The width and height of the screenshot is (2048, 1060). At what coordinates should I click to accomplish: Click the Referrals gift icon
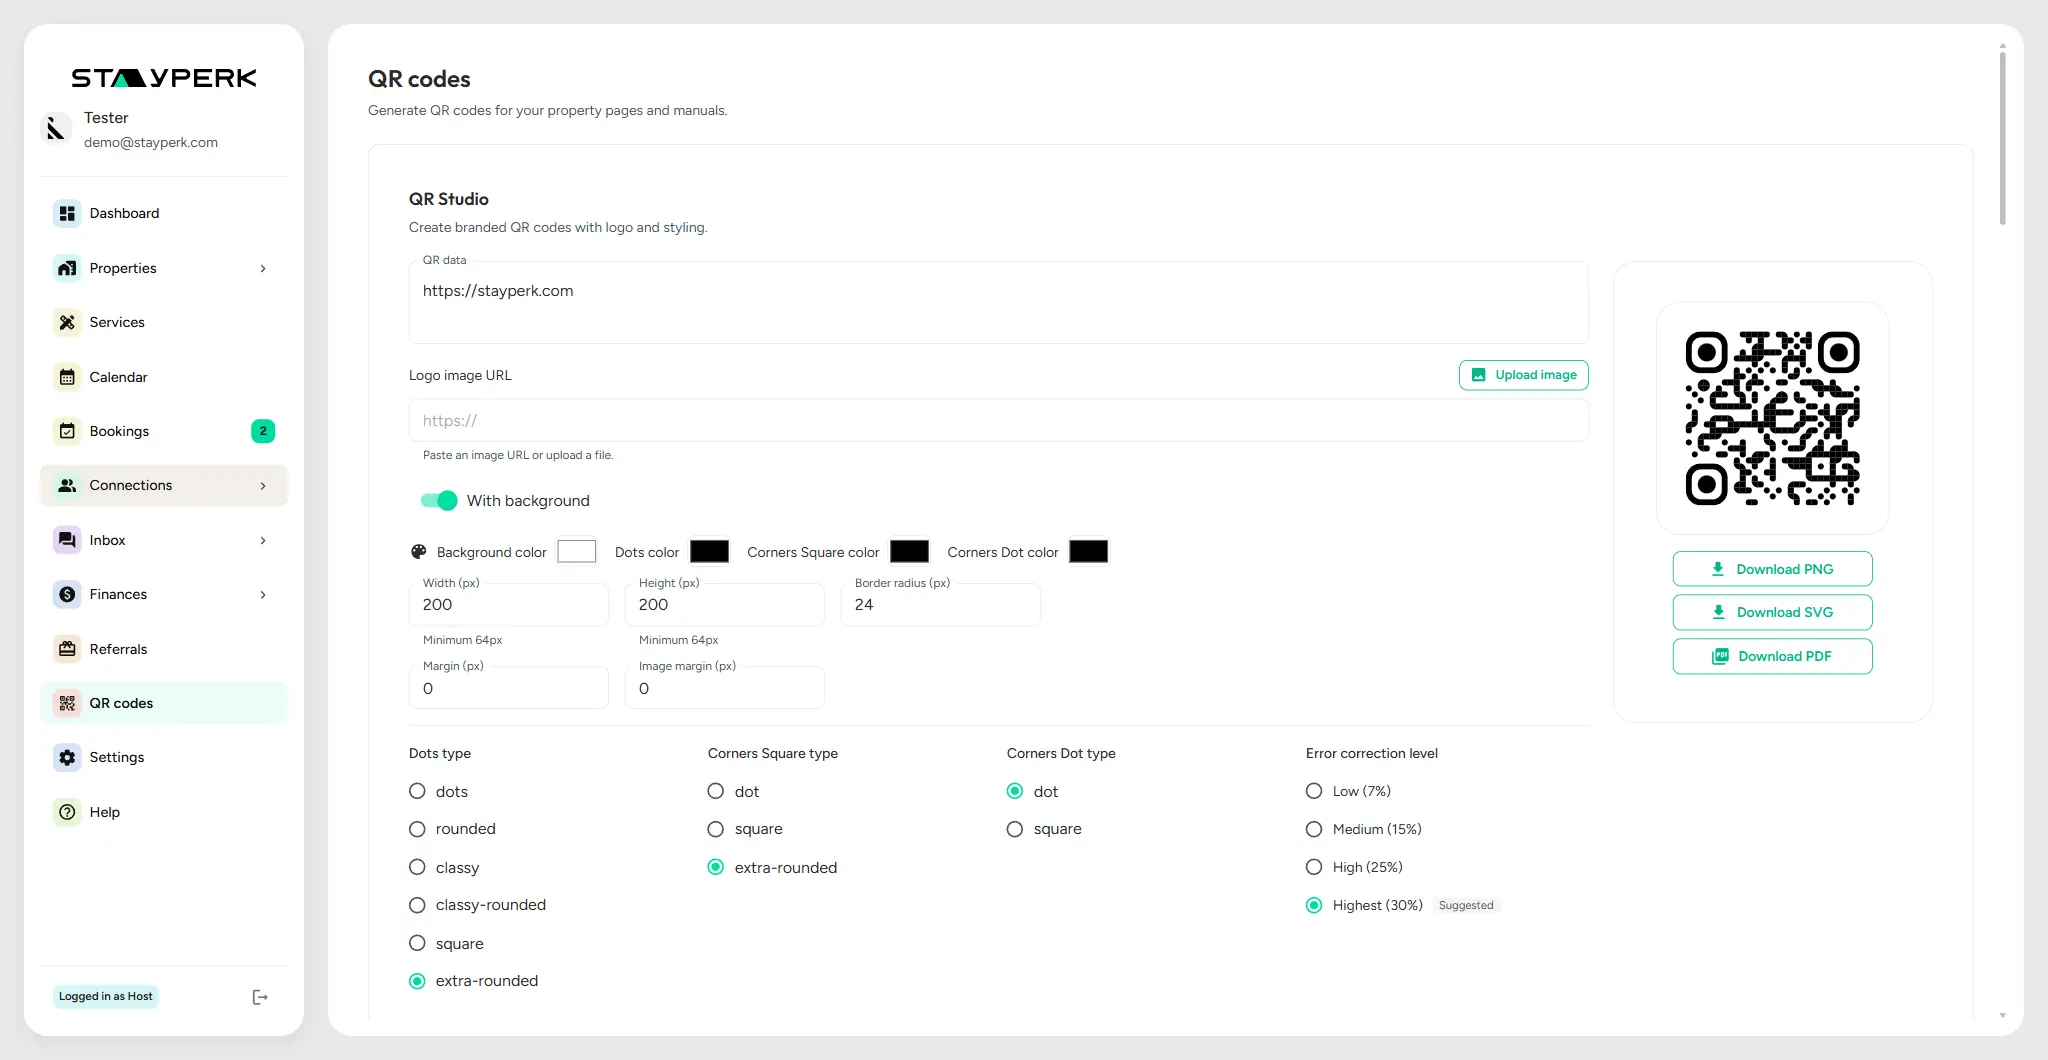click(67, 649)
